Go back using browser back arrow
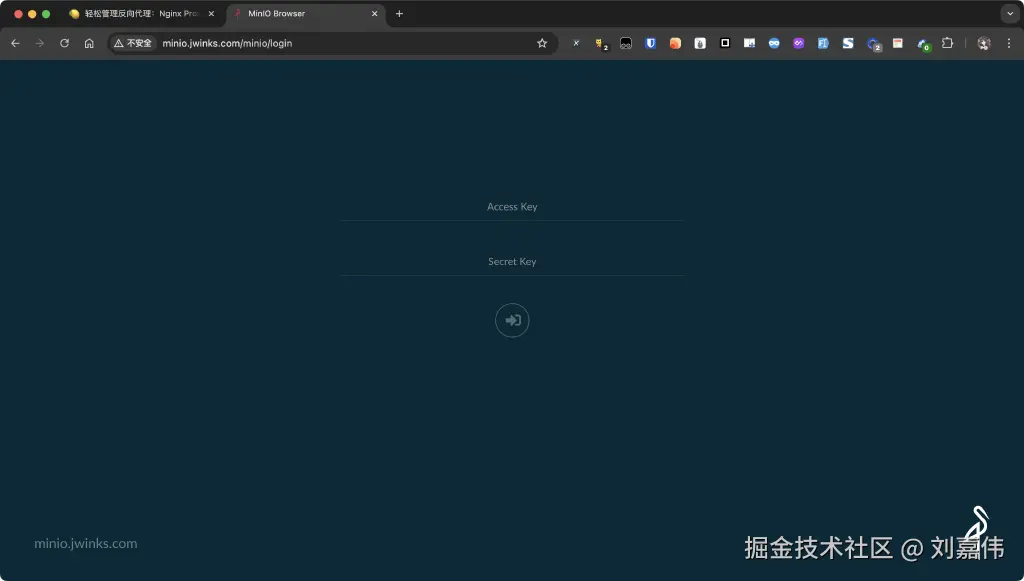This screenshot has width=1024, height=581. click(16, 43)
